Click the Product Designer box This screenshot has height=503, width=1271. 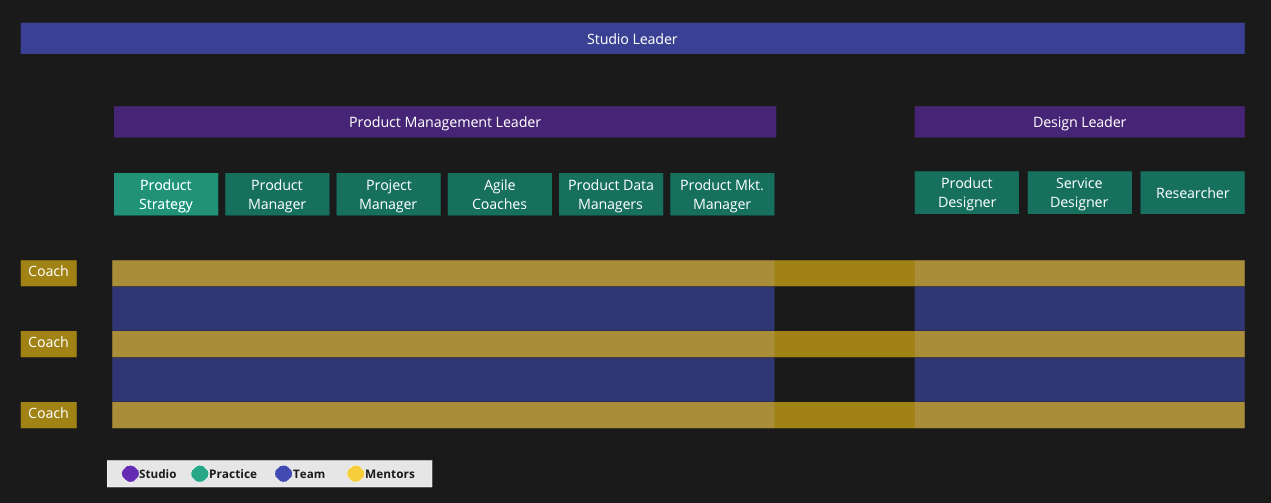pyautogui.click(x=967, y=193)
